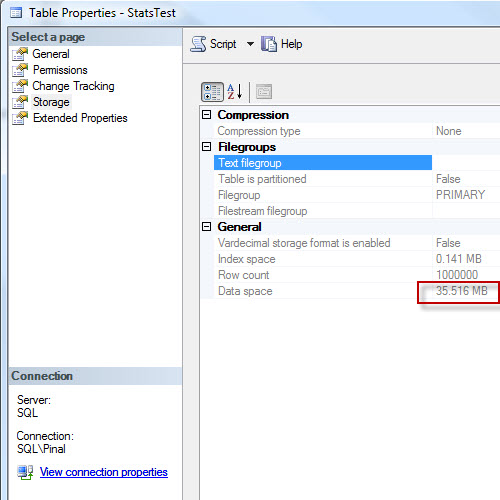Click the Change Tracking page icon
Viewport: 500px width, 500px height.
point(20,86)
